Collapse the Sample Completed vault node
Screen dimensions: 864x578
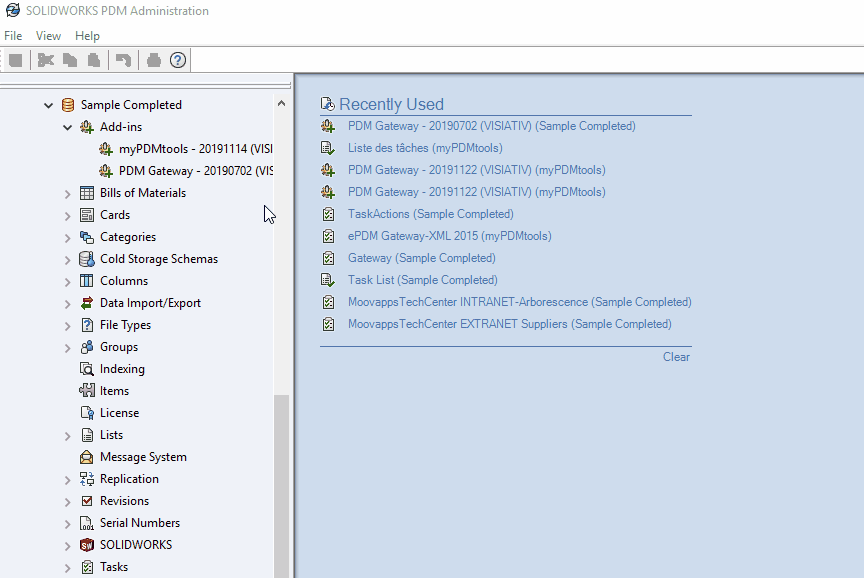(48, 105)
